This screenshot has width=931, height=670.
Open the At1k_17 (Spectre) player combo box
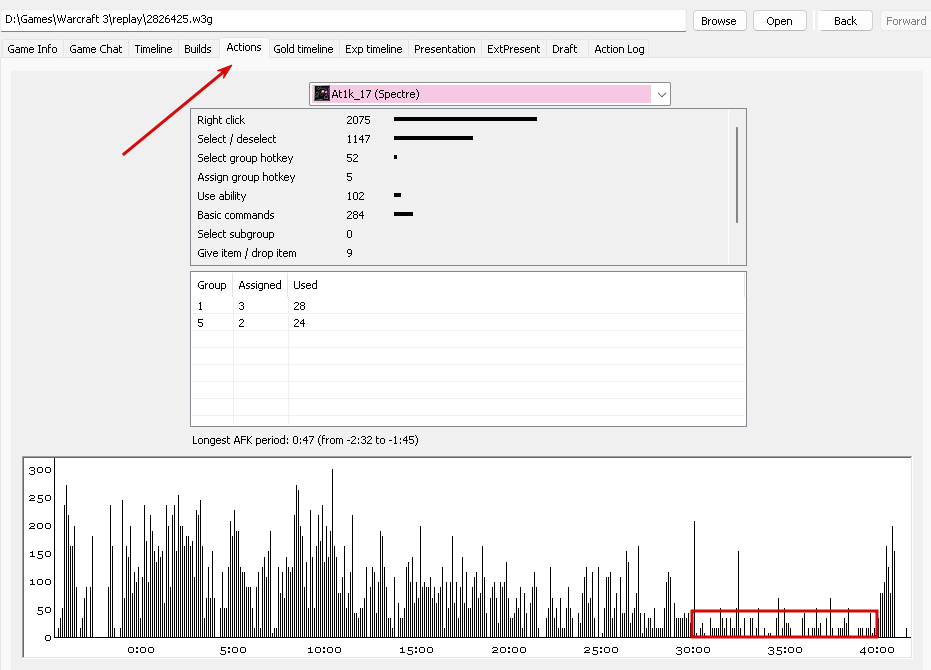coord(490,94)
